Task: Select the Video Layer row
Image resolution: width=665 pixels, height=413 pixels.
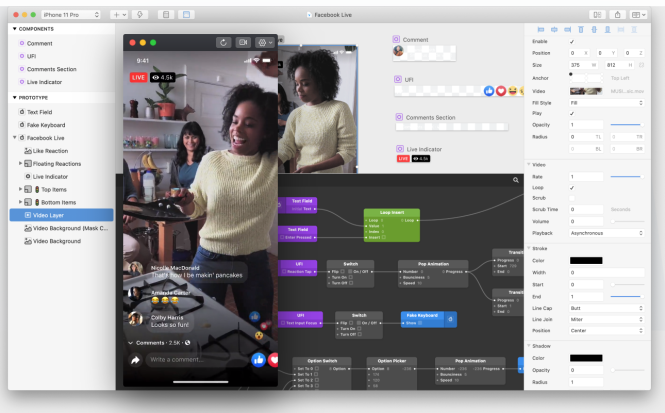Action: (61, 215)
